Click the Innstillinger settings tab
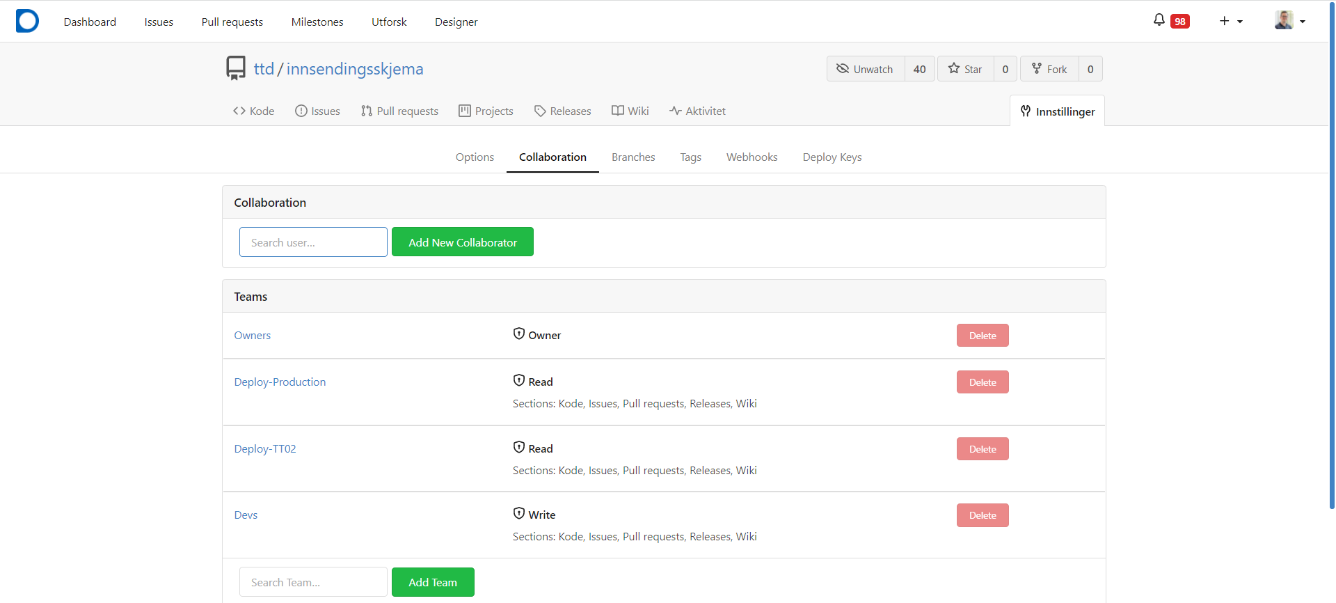The width and height of the screenshot is (1336, 603). pos(1057,111)
